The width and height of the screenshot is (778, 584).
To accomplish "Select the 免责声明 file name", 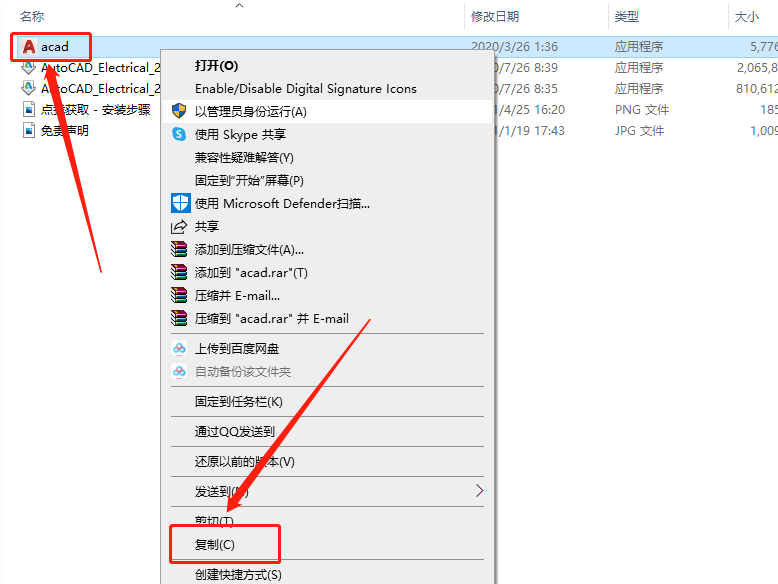I will point(65,130).
